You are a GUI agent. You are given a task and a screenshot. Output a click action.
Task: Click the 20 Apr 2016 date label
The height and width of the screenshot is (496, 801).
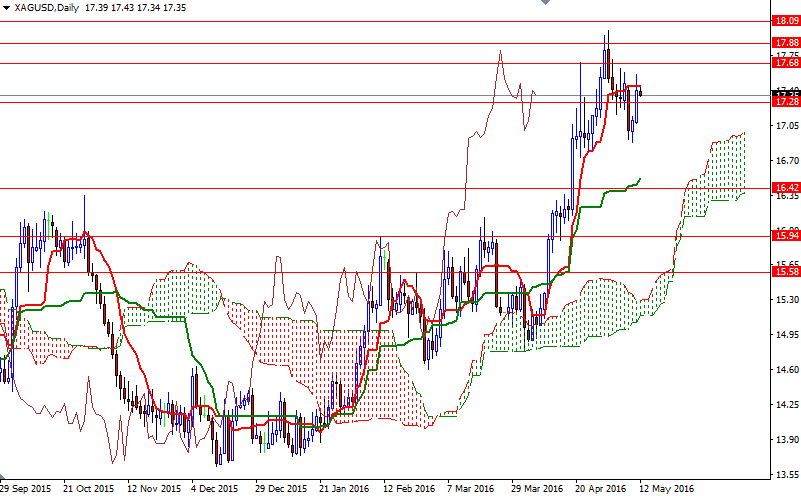click(x=601, y=489)
